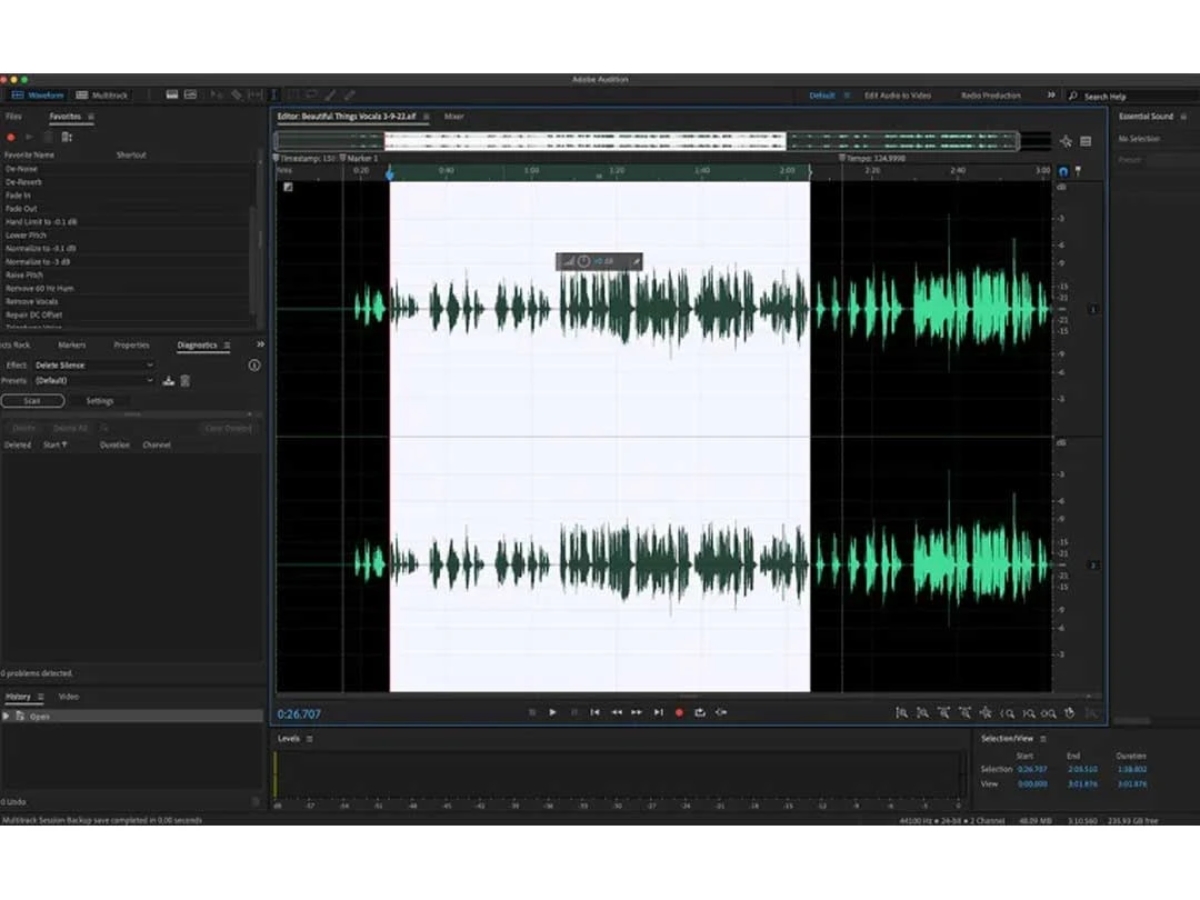Play the selected favorite
The width and height of the screenshot is (1200, 900).
[29, 137]
